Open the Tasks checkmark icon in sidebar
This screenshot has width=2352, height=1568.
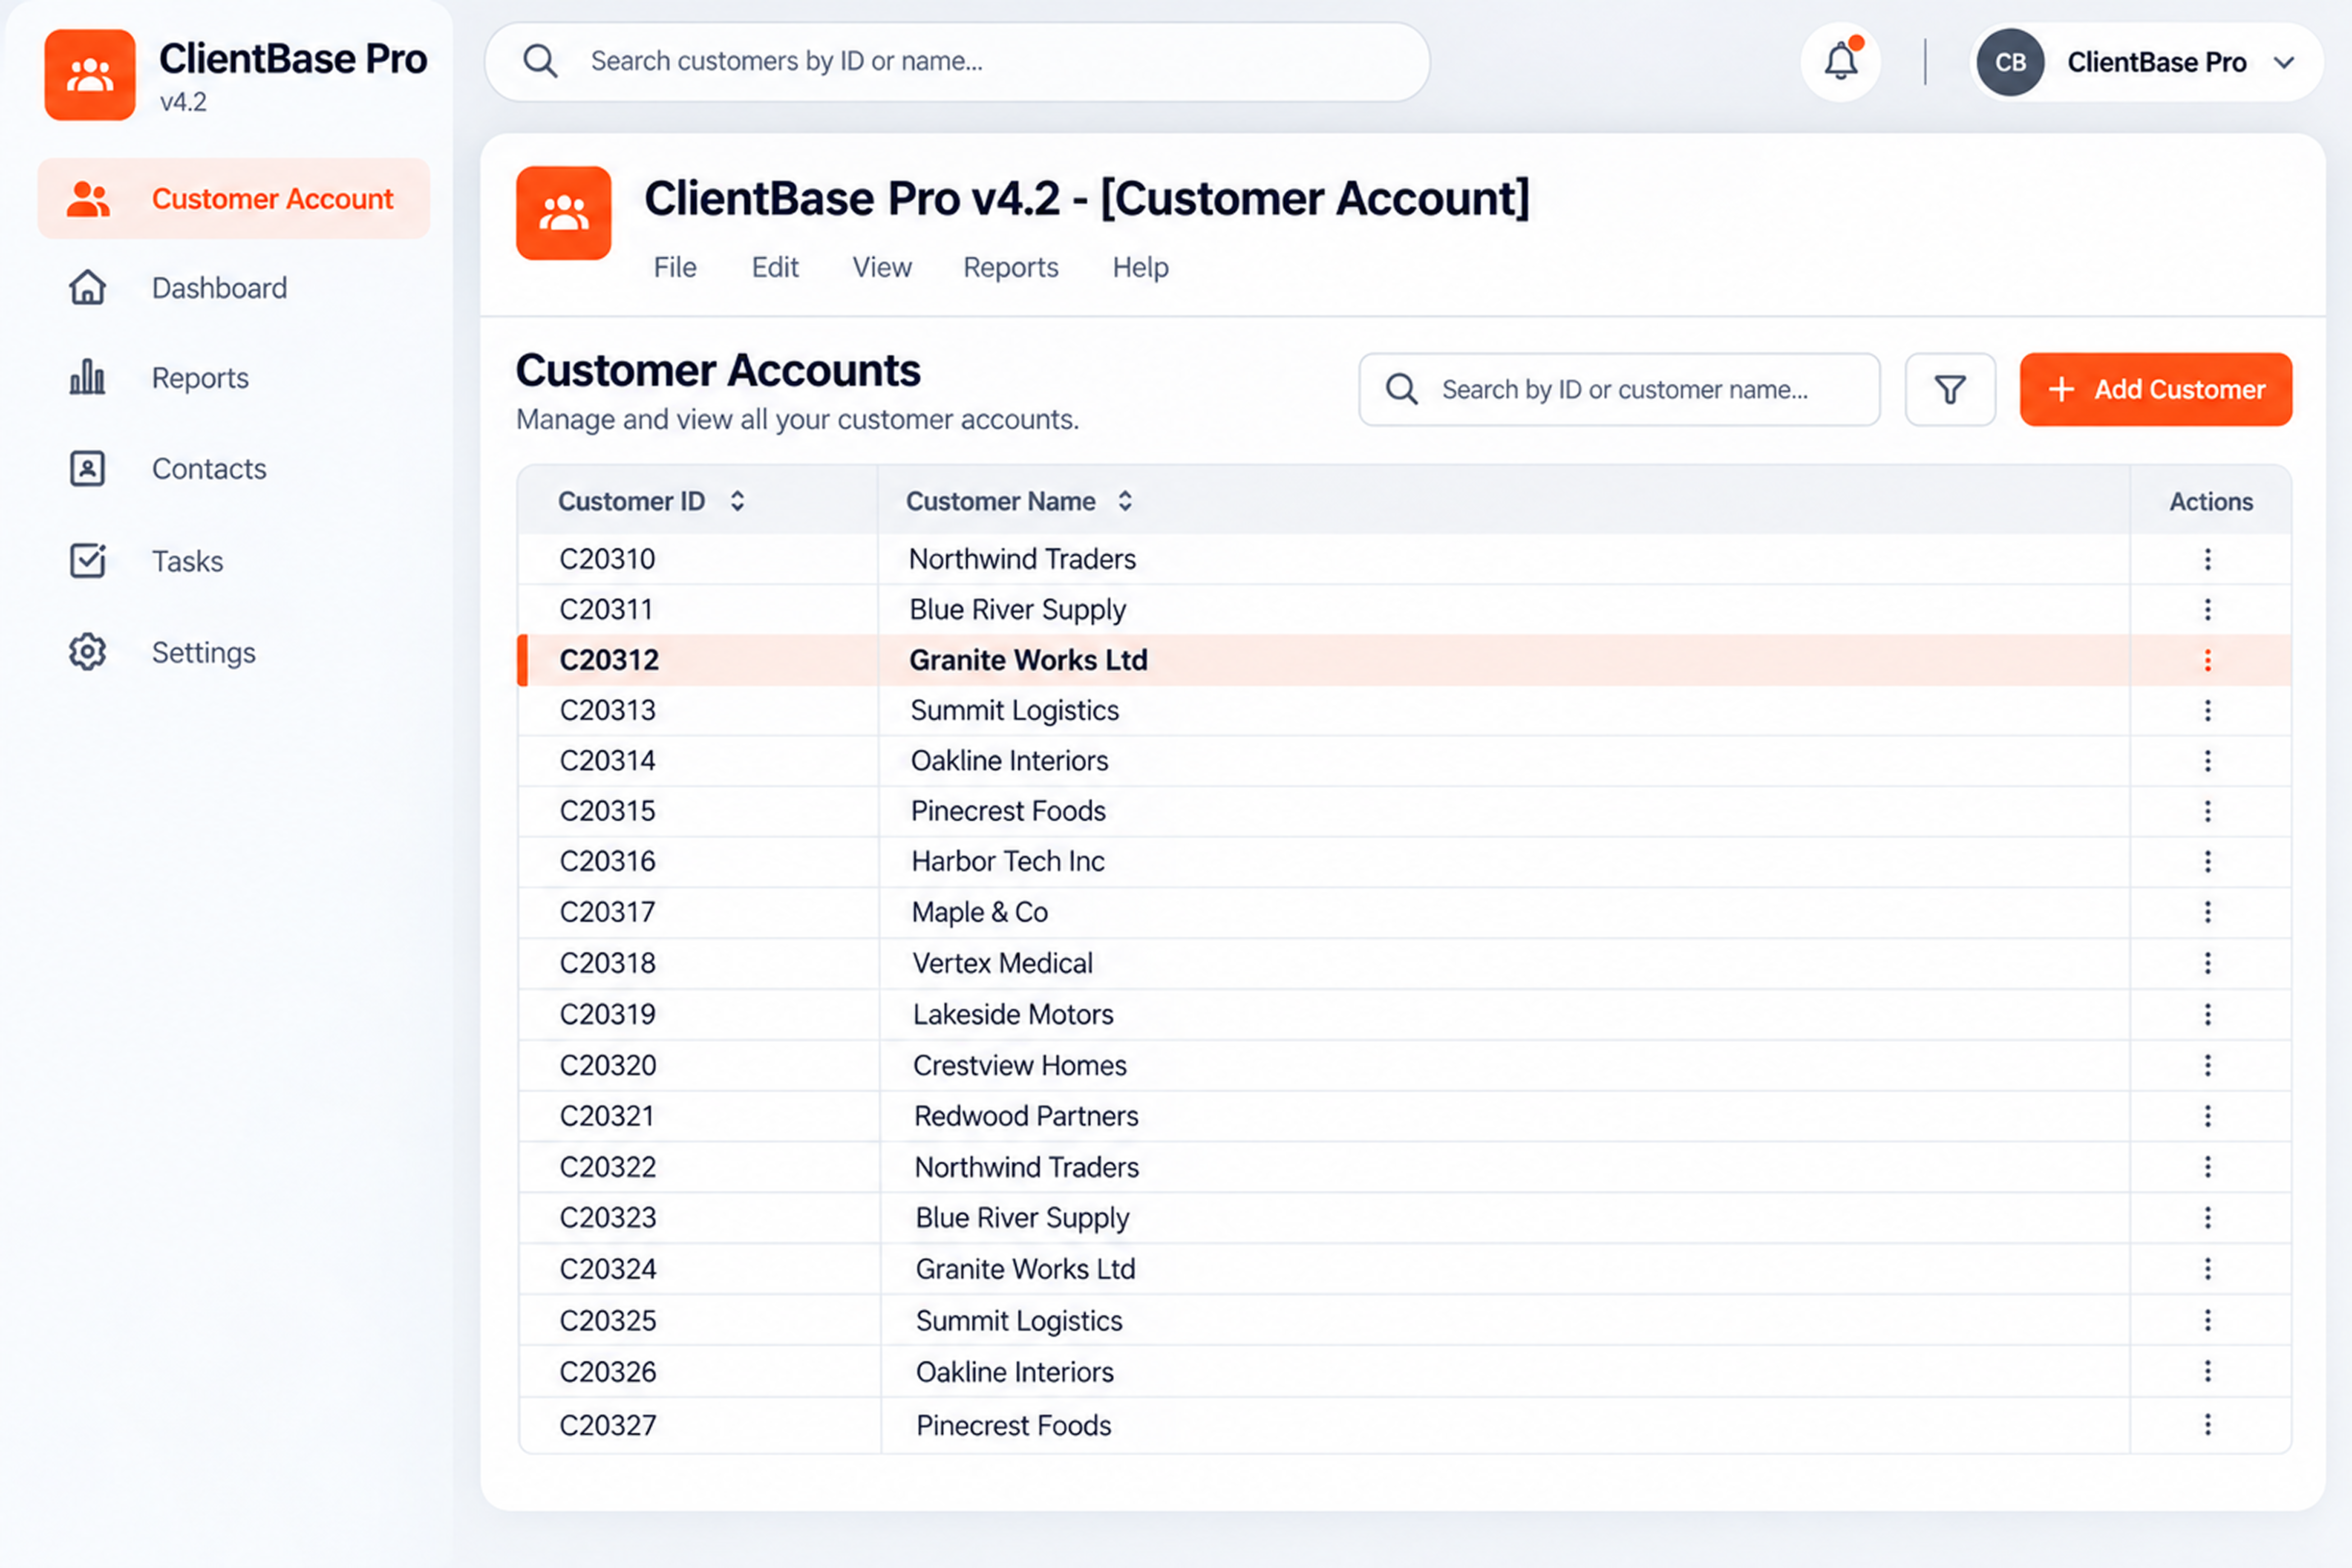pyautogui.click(x=87, y=560)
